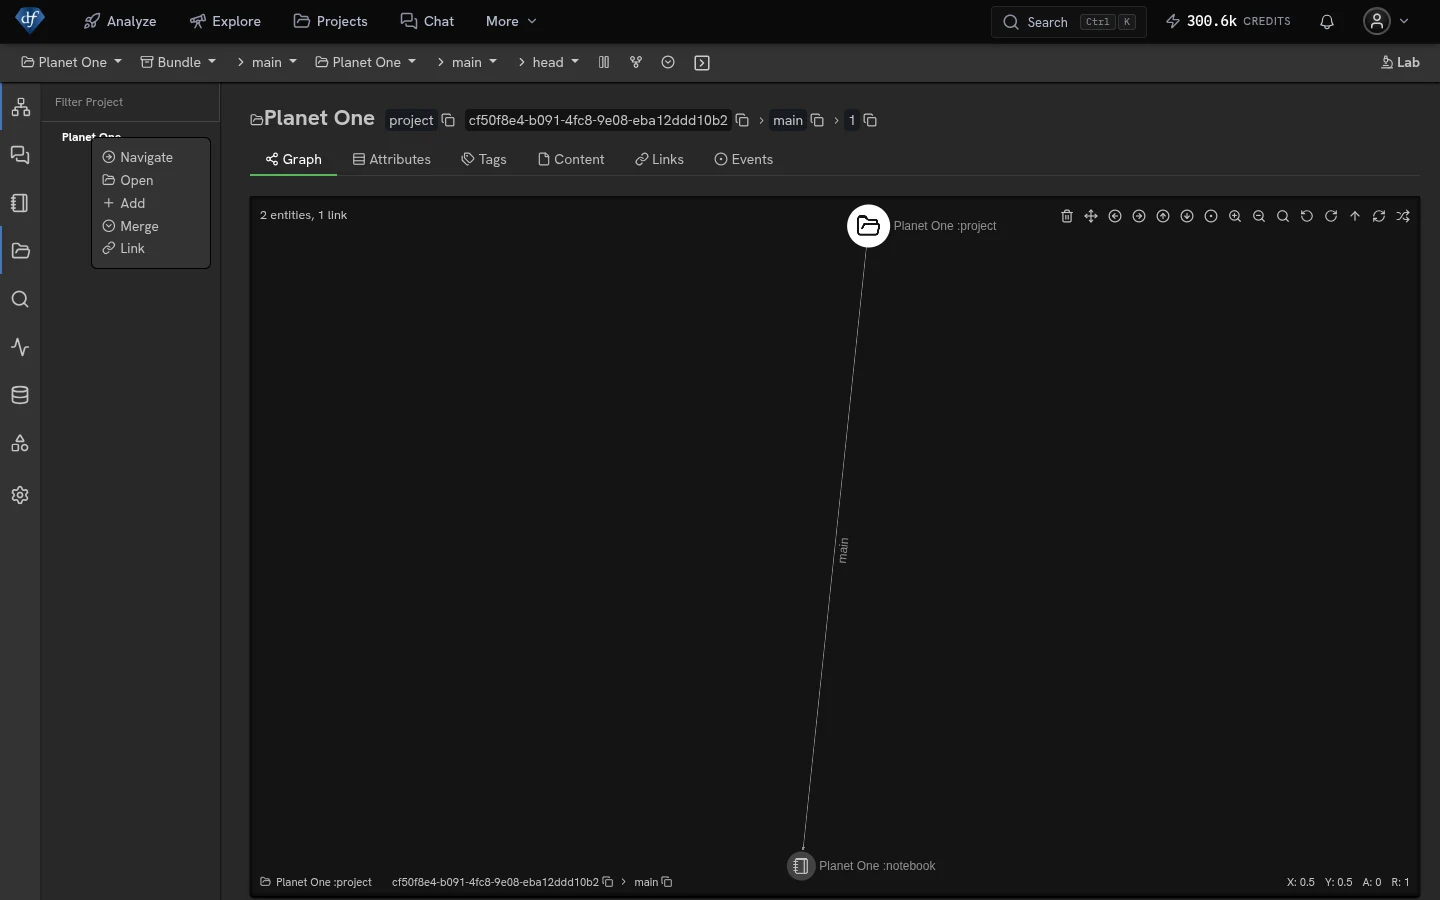The width and height of the screenshot is (1440, 900).
Task: Click the plain up arrow in graph toolbar
Action: [1355, 216]
